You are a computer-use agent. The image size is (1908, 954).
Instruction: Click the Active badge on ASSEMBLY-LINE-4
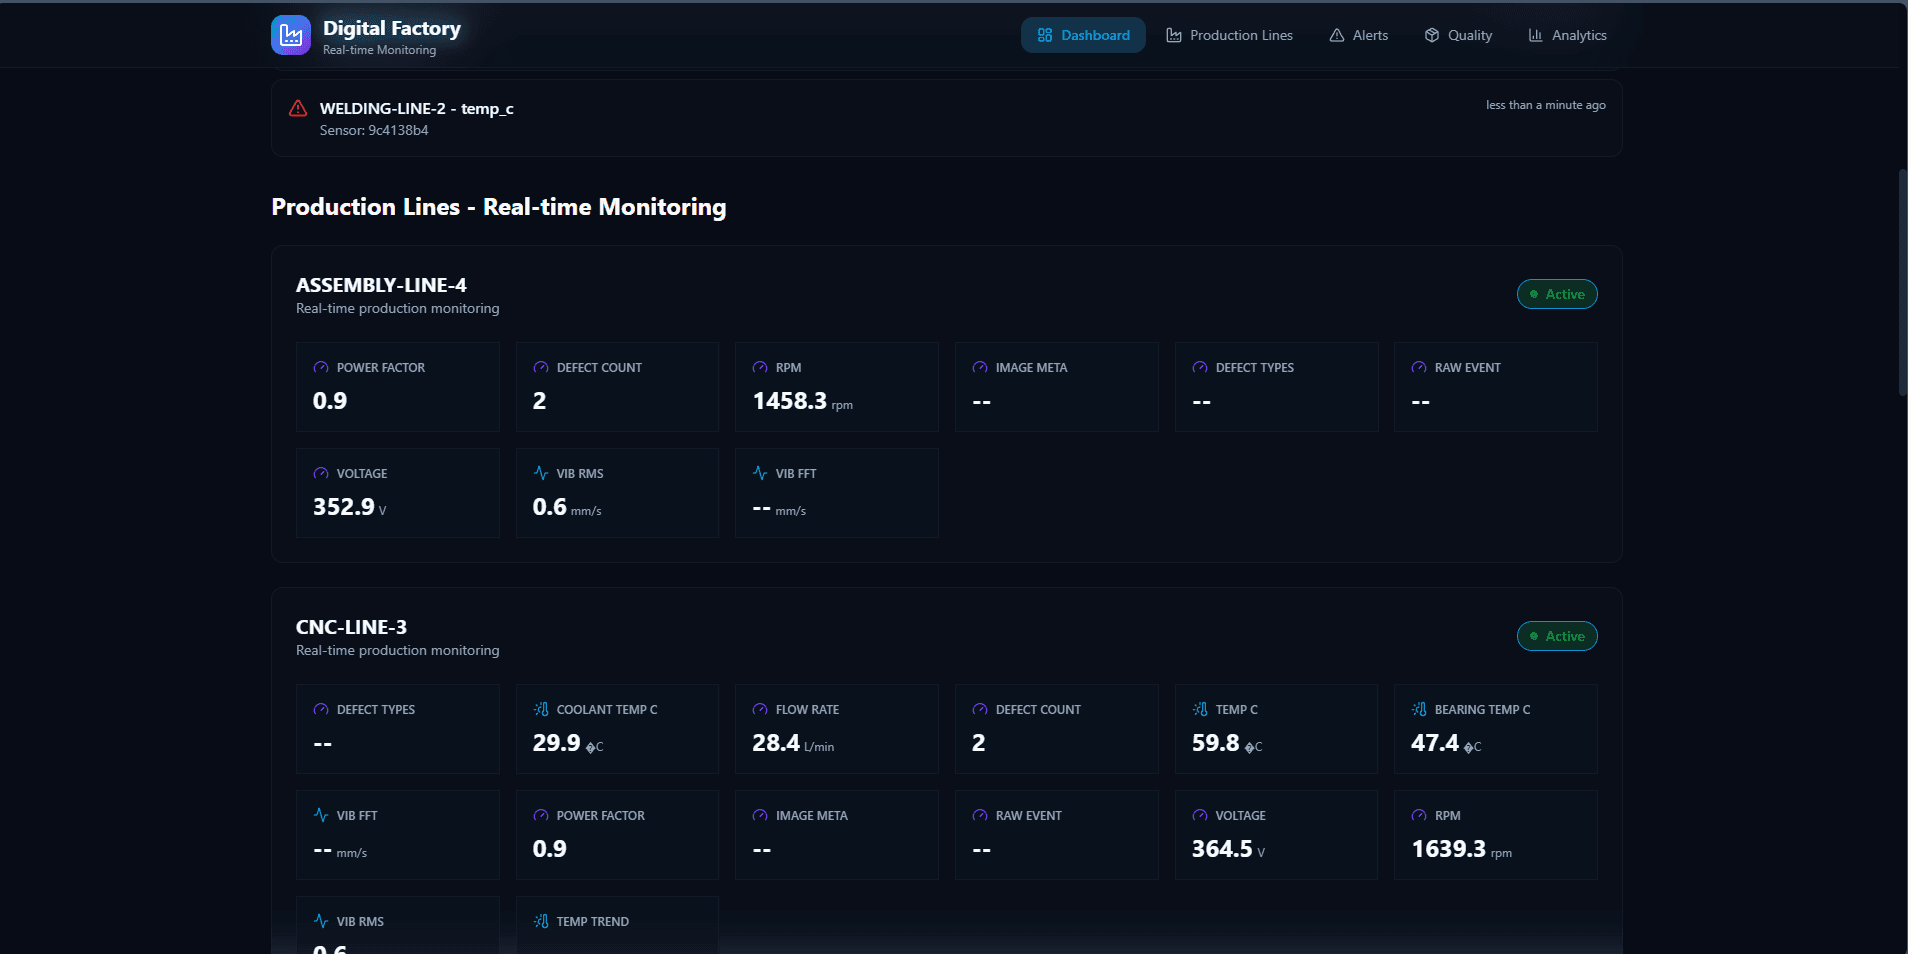pyautogui.click(x=1557, y=294)
